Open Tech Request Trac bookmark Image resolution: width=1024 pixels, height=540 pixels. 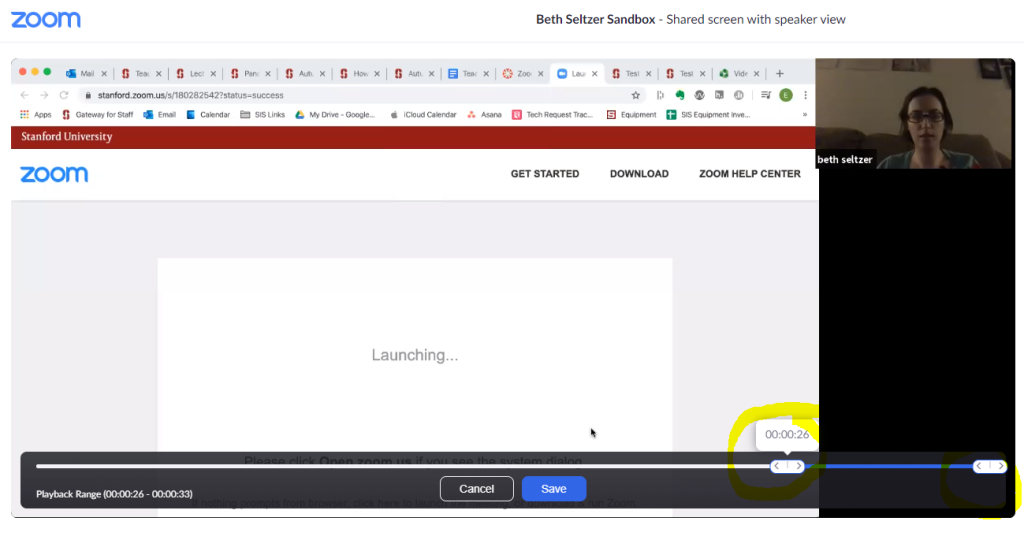point(552,115)
